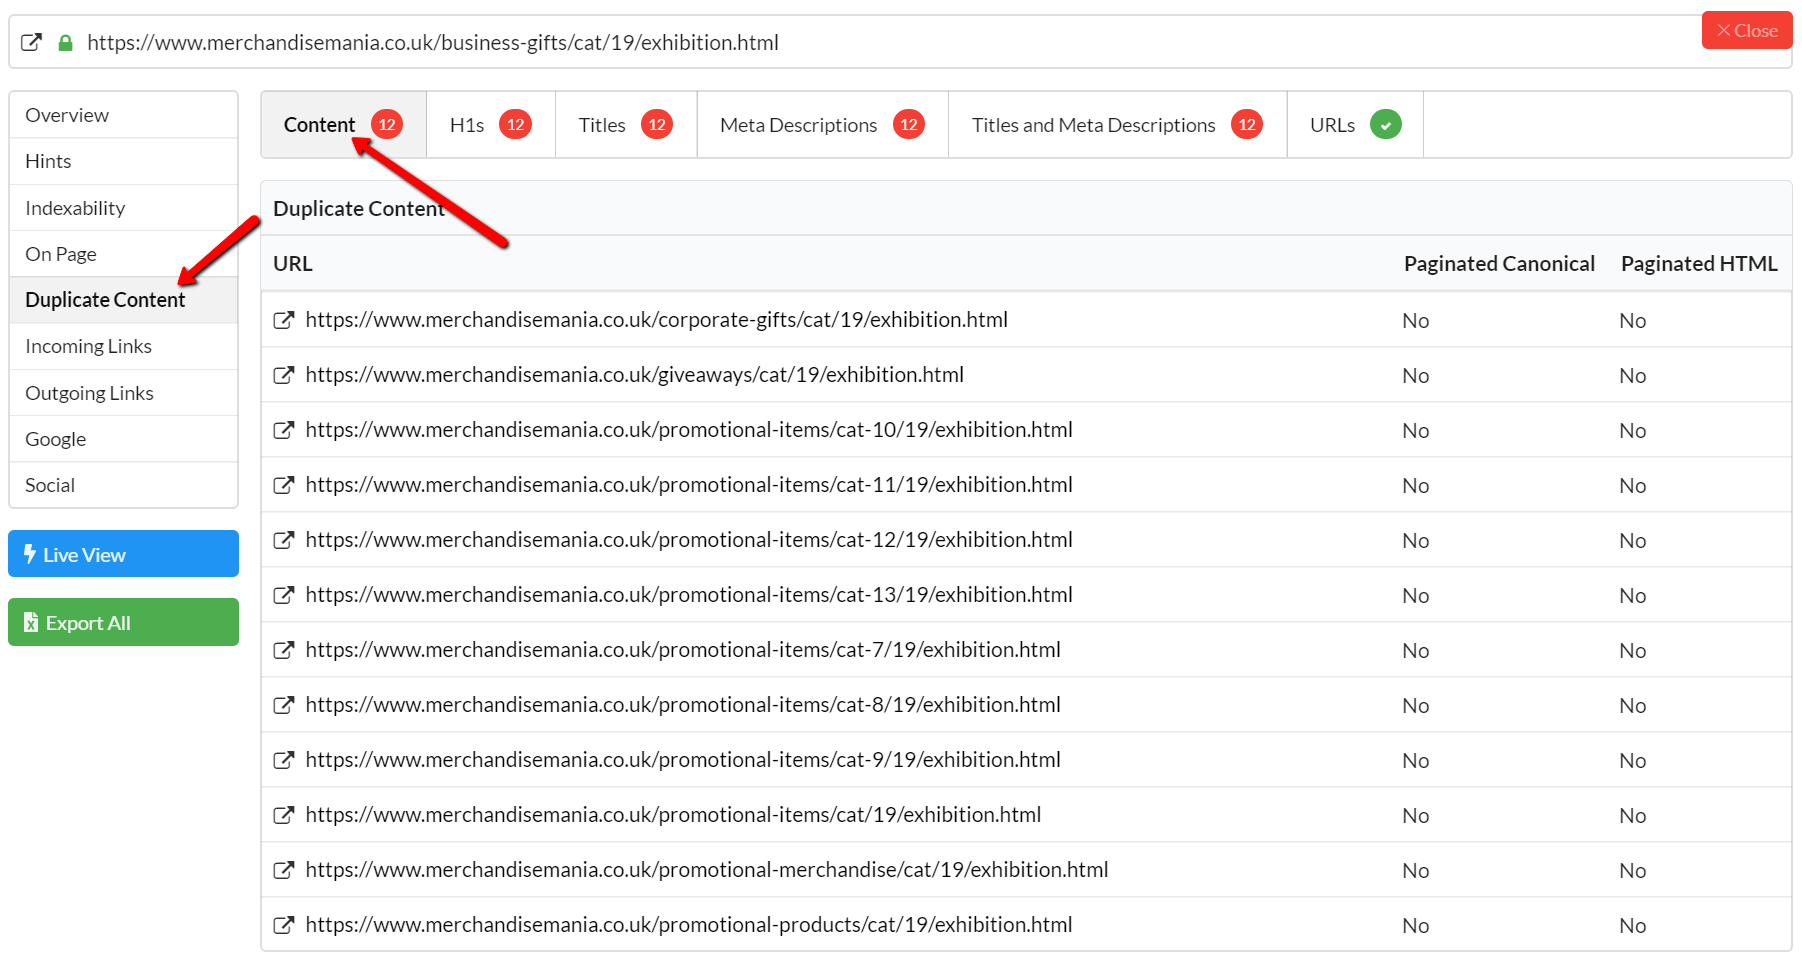The image size is (1802, 960).
Task: Open the Hints sidebar section
Action: click(124, 161)
